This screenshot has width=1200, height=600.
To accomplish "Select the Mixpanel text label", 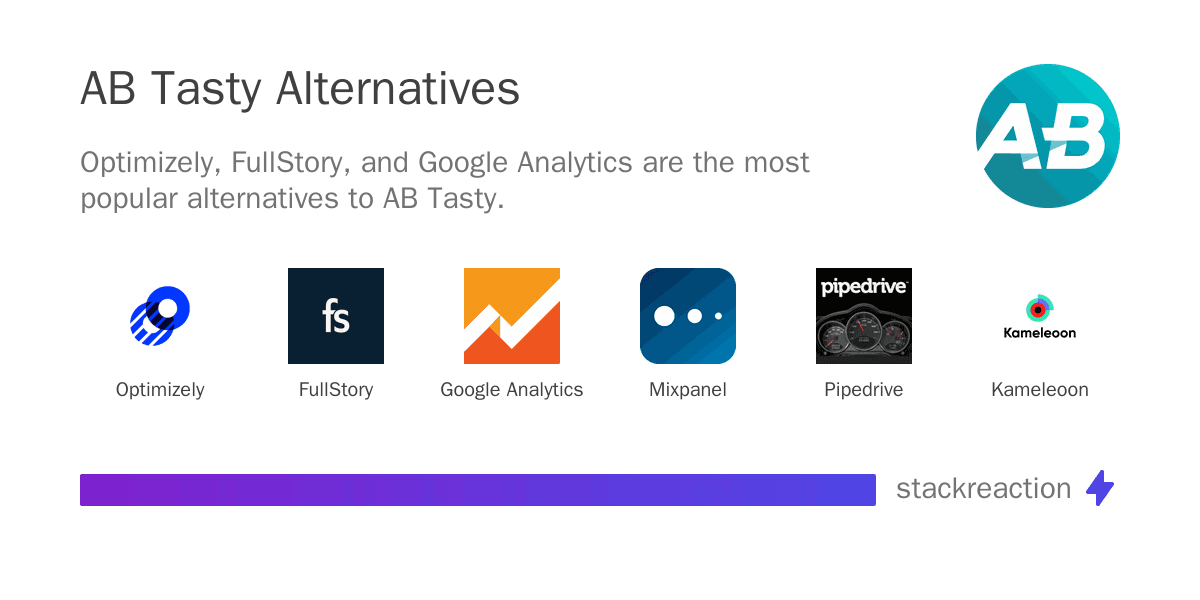I will point(688,390).
